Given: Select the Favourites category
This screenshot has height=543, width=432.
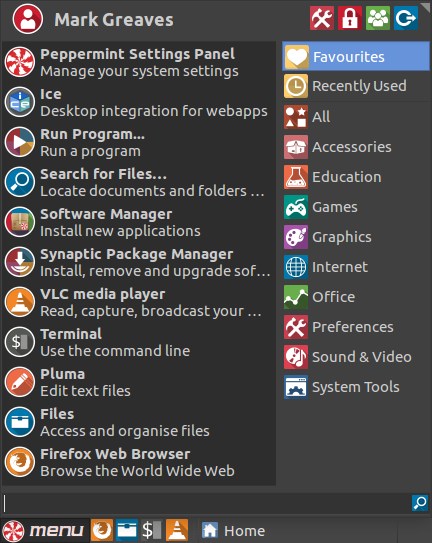Looking at the screenshot, I should [x=356, y=56].
